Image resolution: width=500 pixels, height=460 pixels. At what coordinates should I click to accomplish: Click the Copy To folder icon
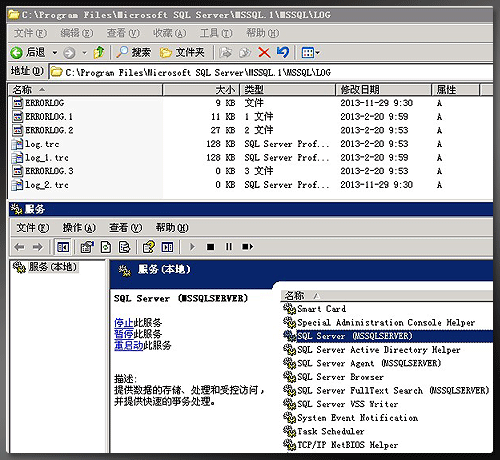[x=245, y=52]
